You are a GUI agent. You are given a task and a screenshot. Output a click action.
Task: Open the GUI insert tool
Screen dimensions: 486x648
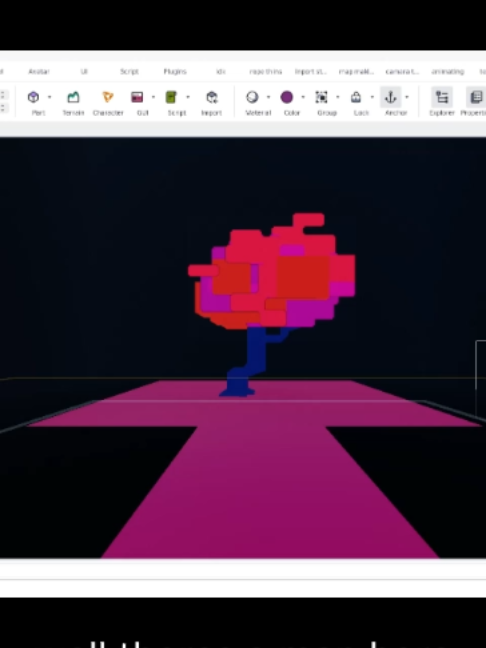click(x=137, y=97)
